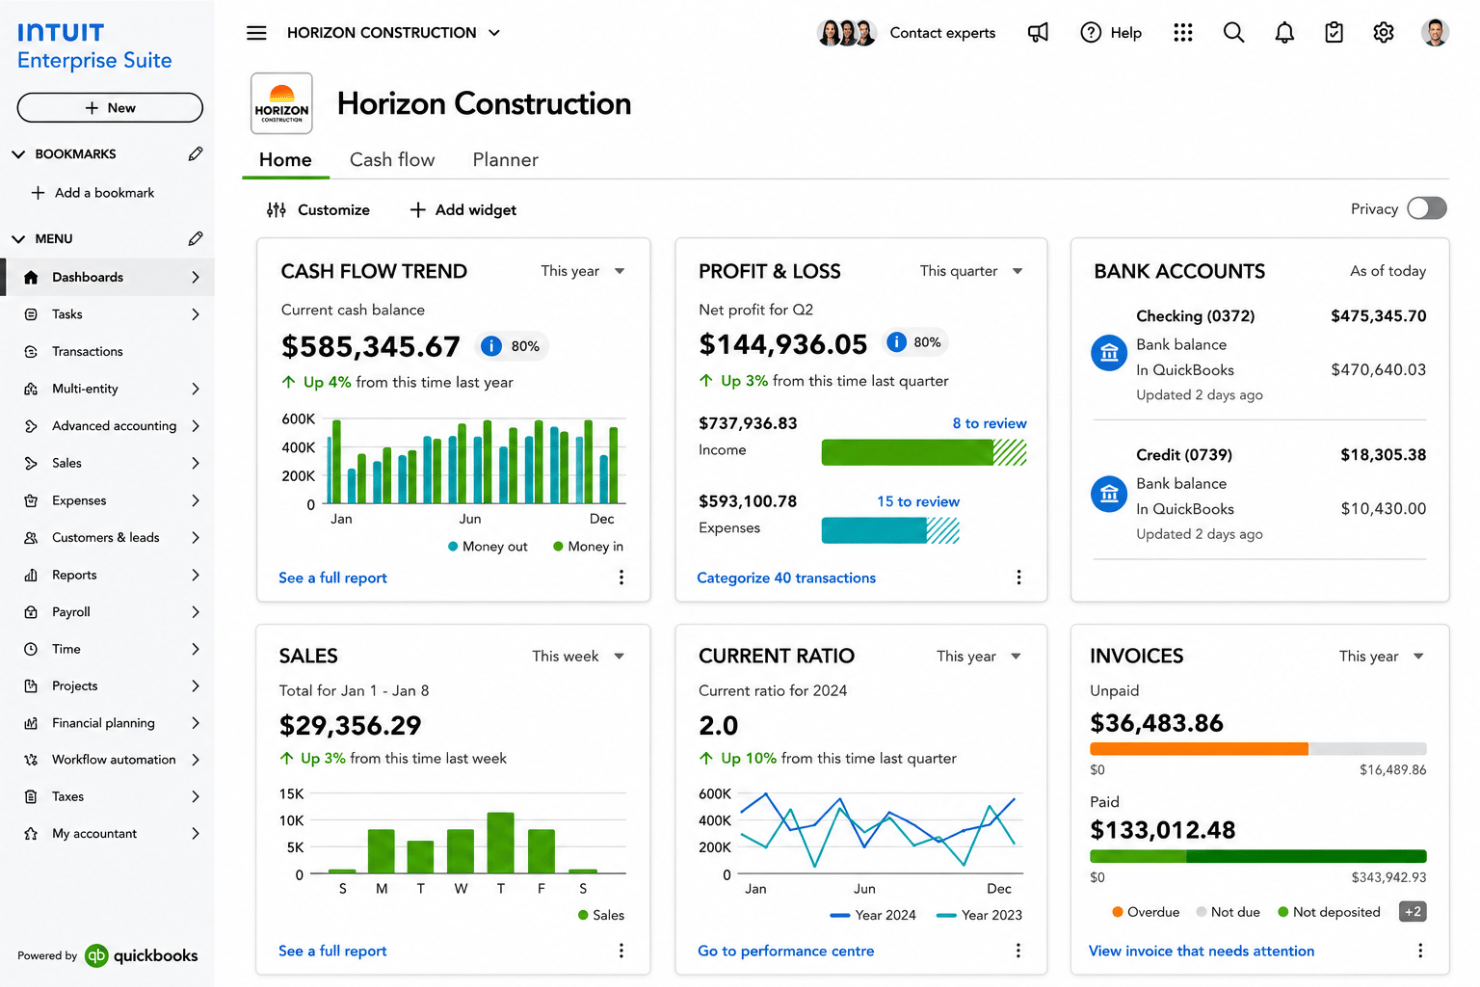
Task: Click the info icon beside net profit 80%
Action: (896, 342)
